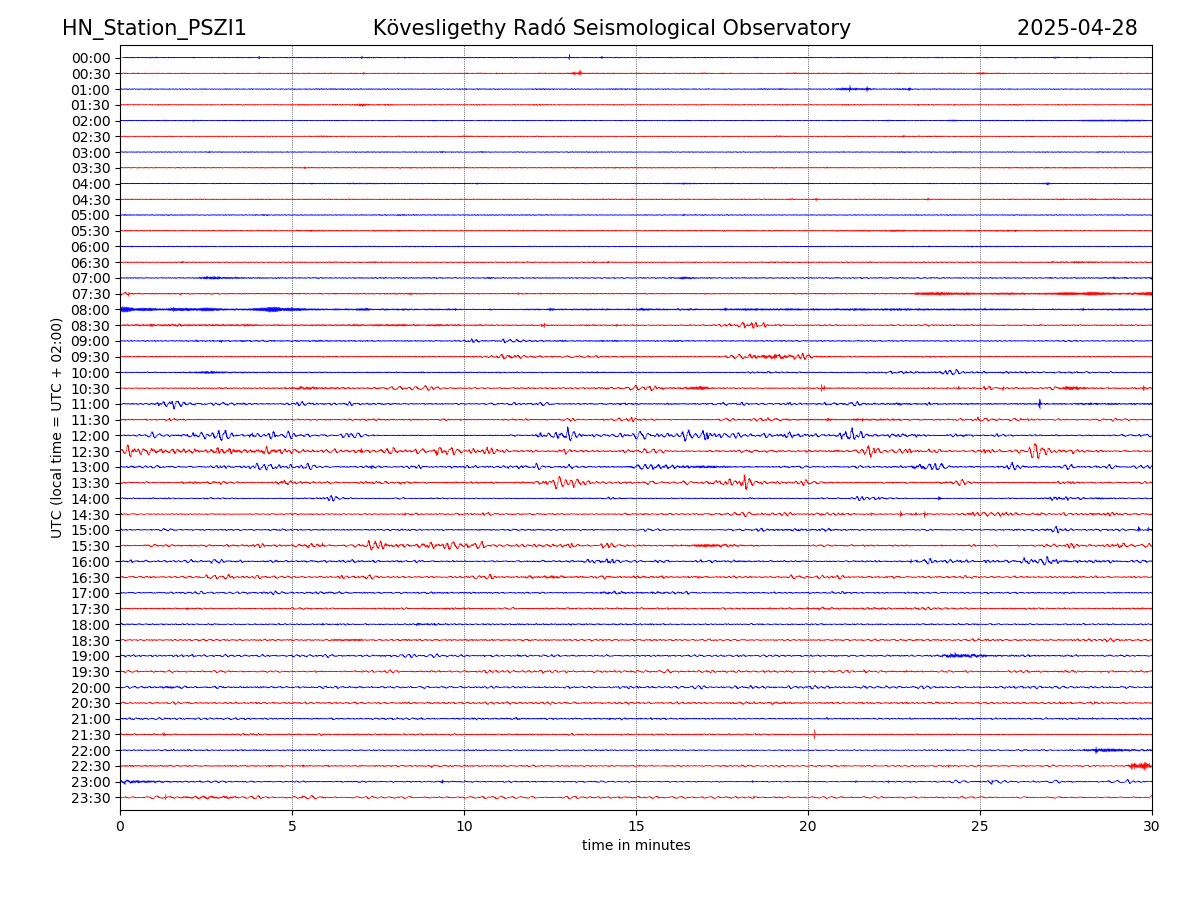
Task: Select the 00:00 row time label
Action: point(91,58)
